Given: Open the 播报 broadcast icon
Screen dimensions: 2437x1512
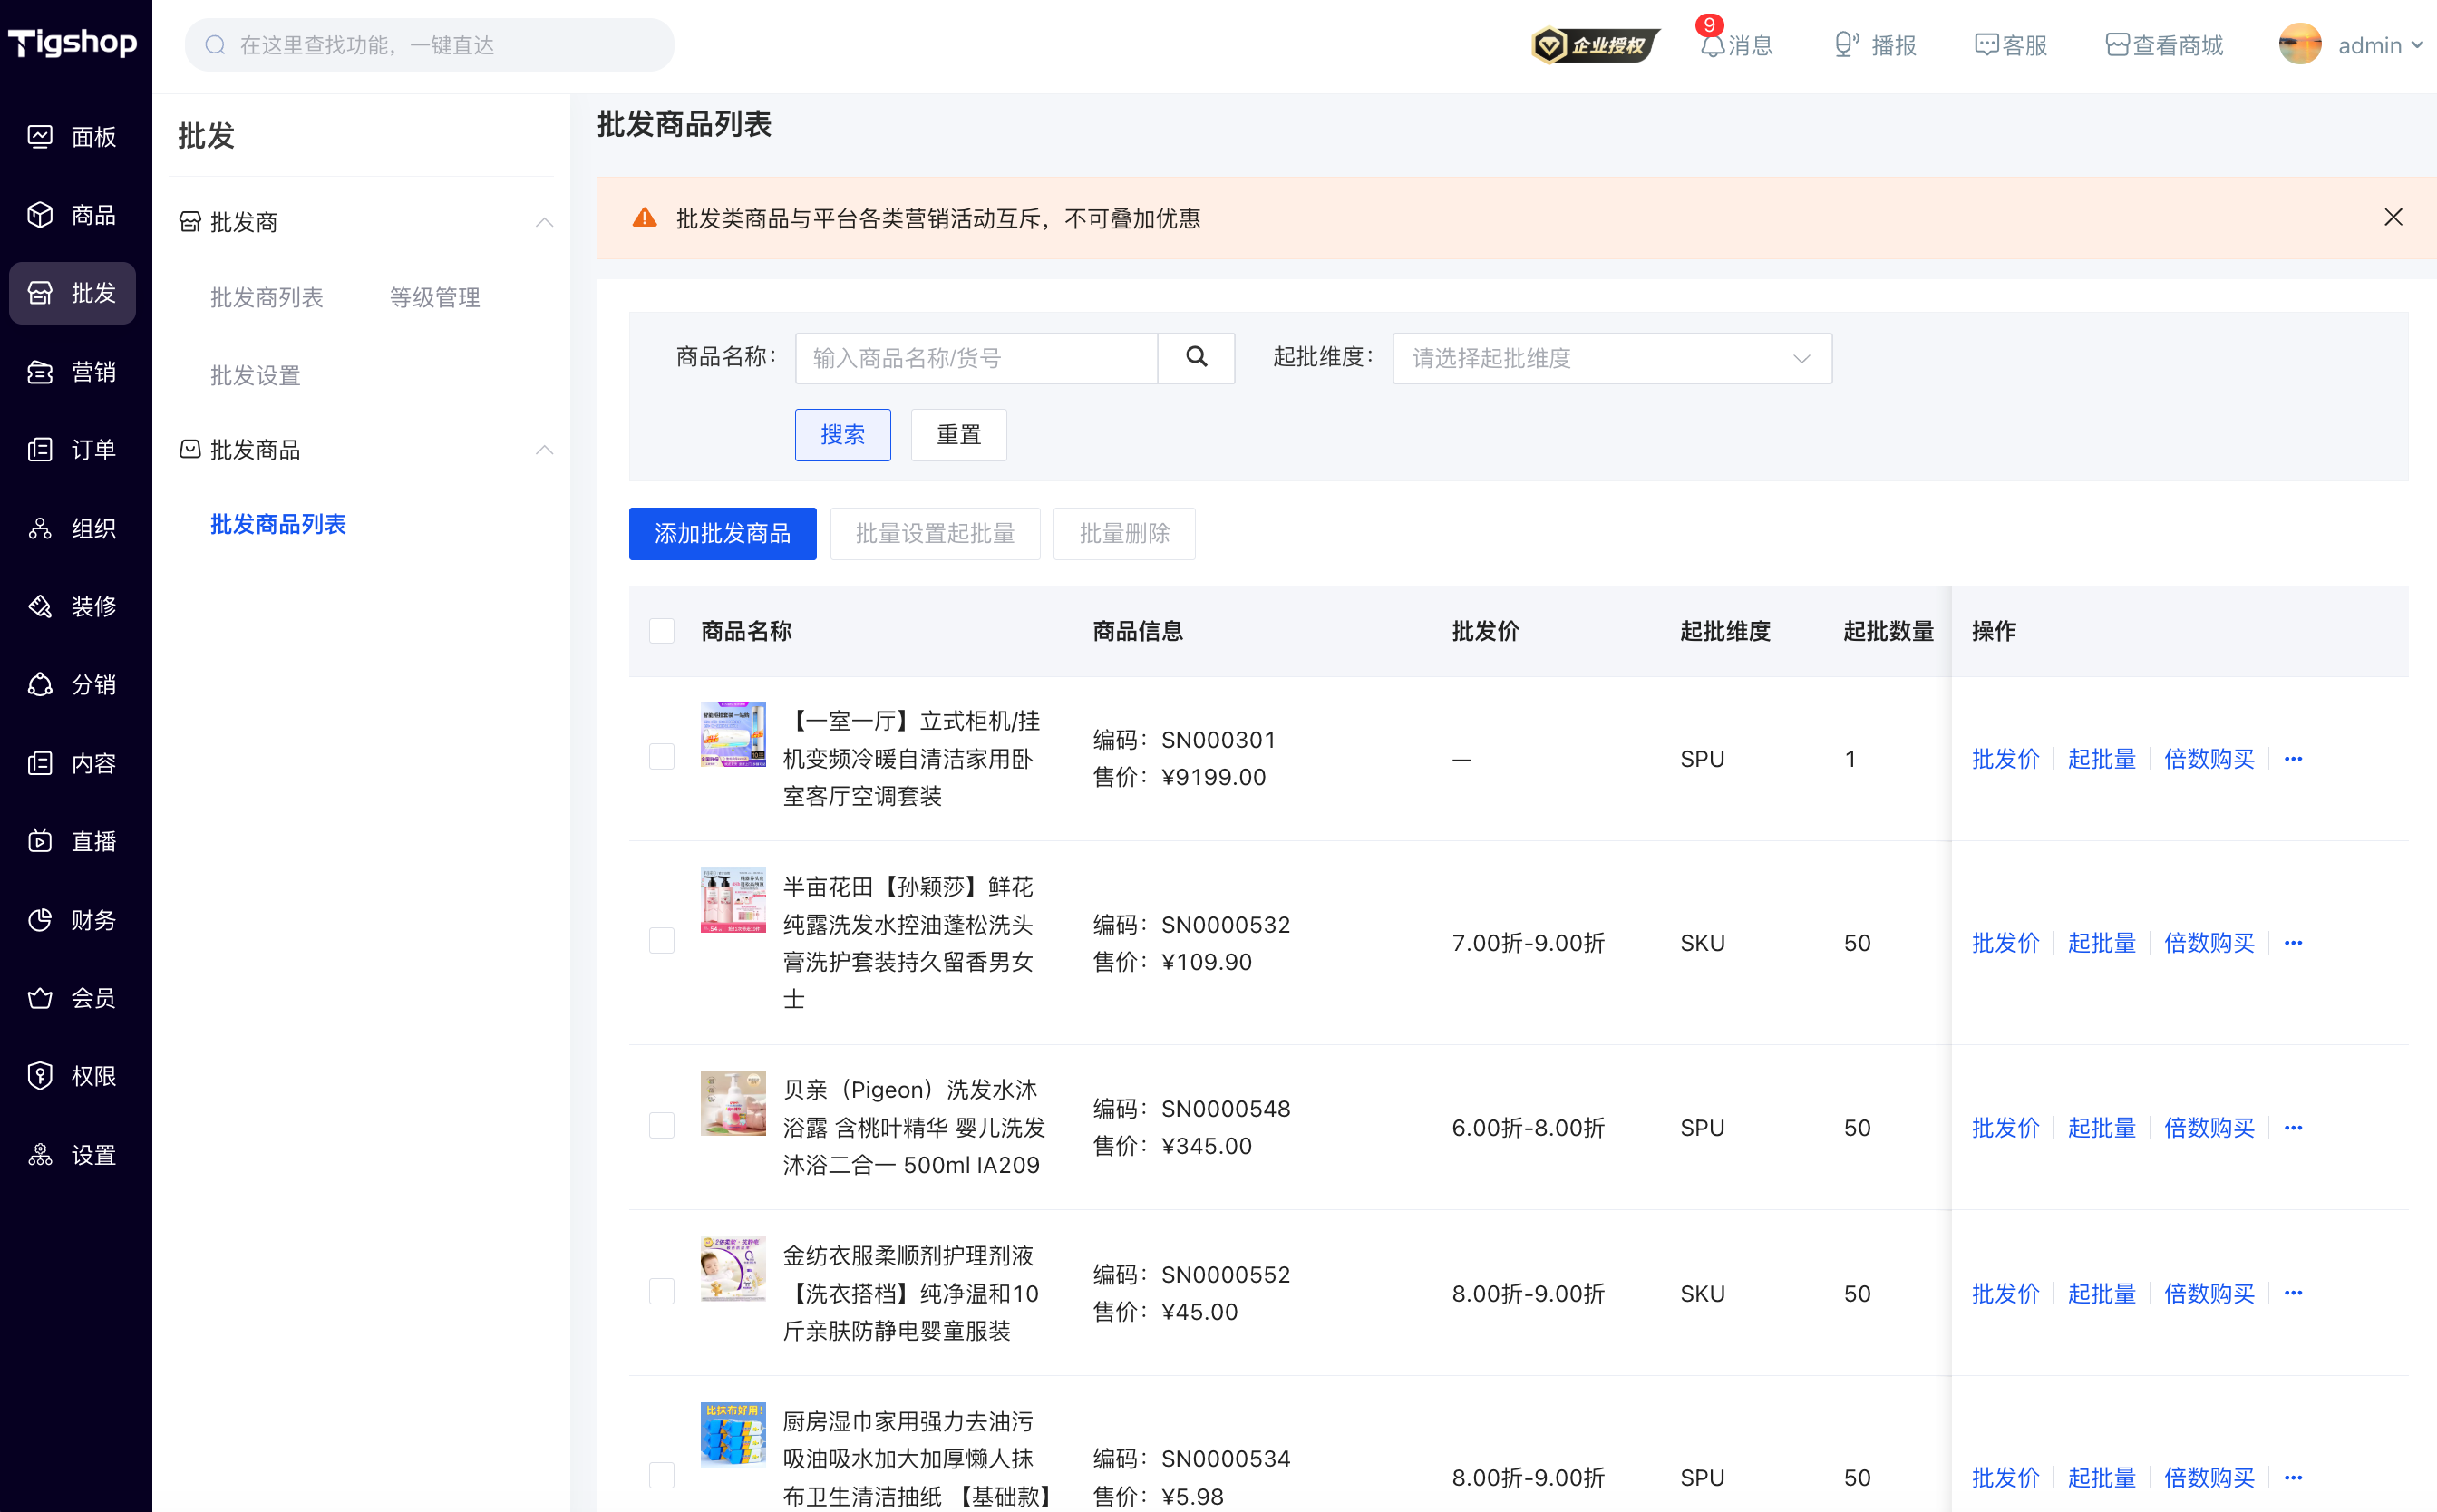Looking at the screenshot, I should click(1874, 45).
